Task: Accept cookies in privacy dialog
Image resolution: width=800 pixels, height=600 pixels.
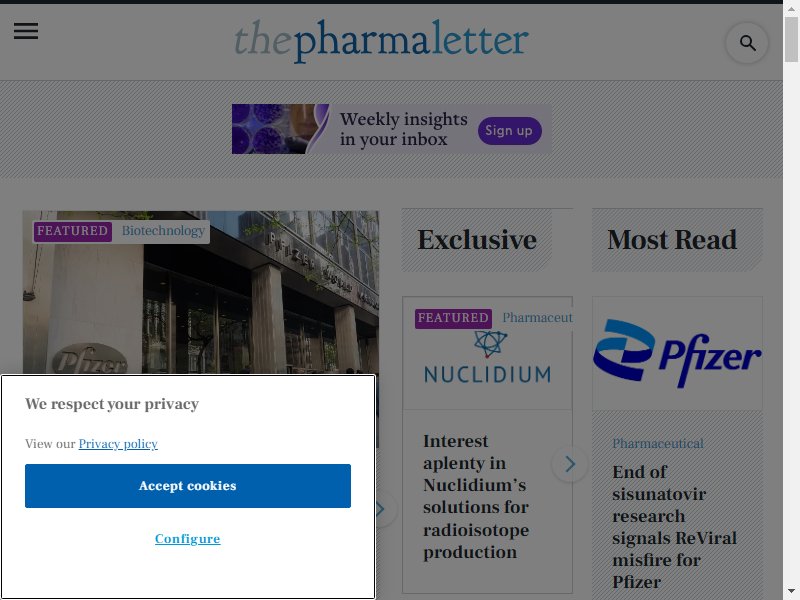Action: click(188, 486)
